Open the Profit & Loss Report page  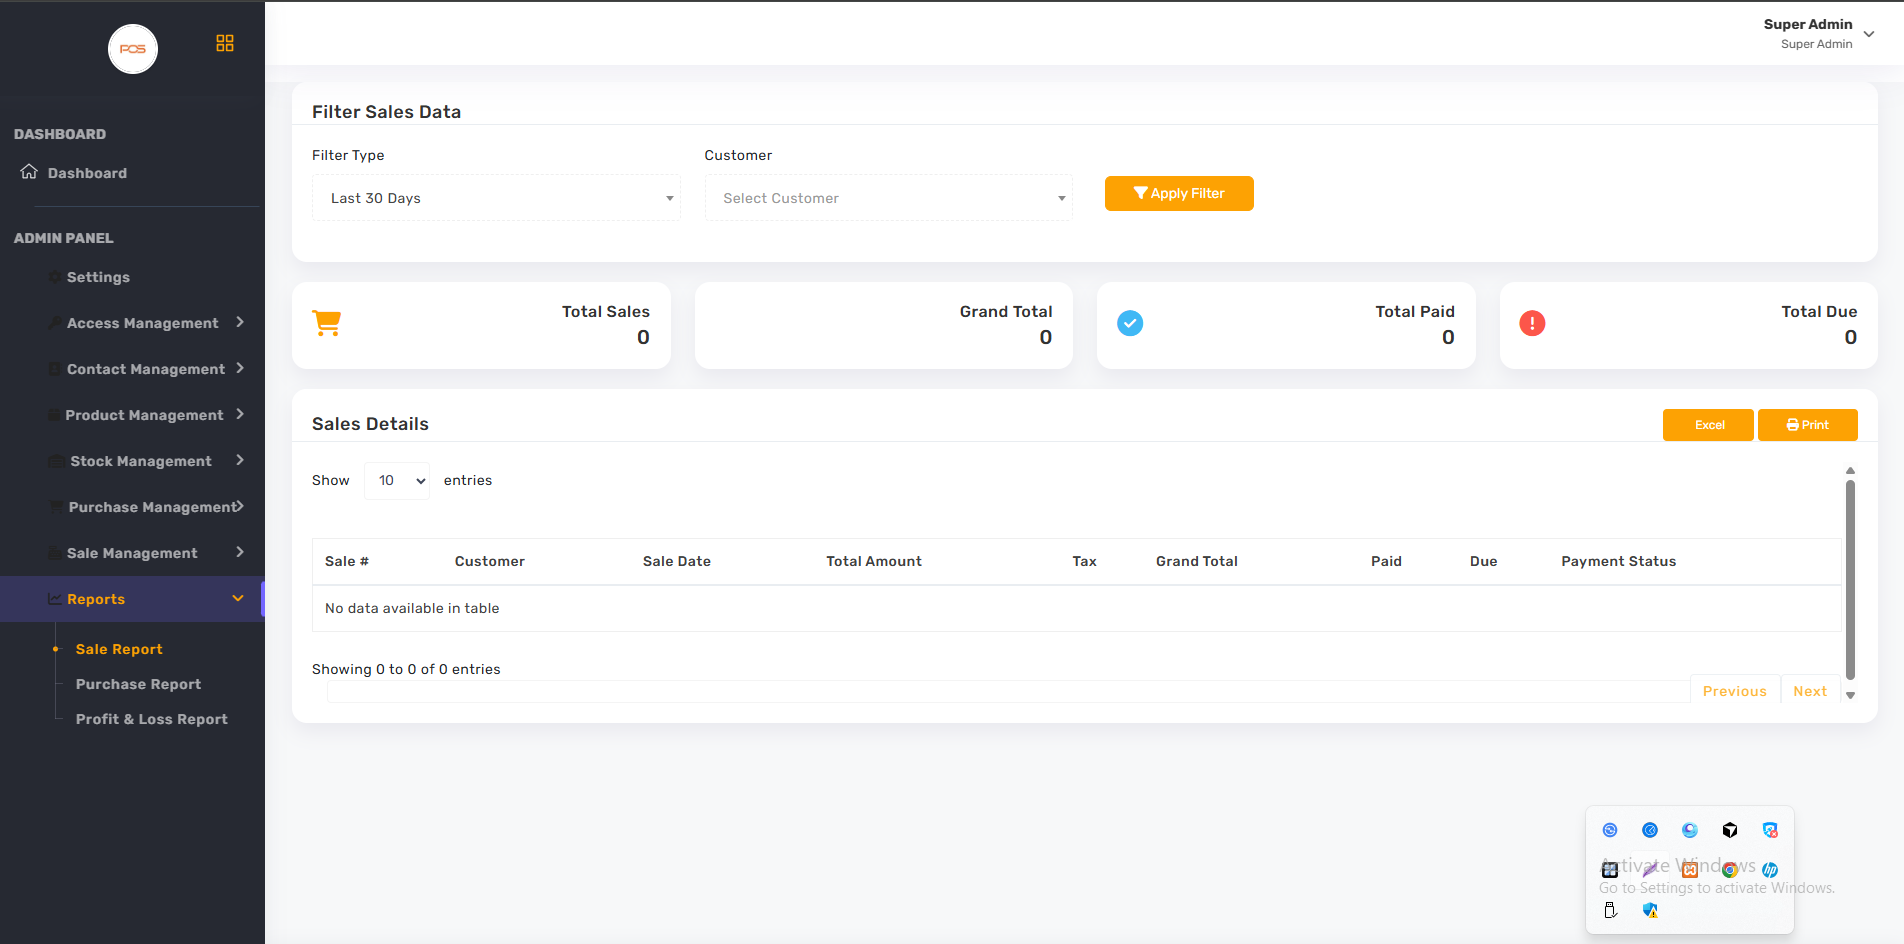point(152,719)
